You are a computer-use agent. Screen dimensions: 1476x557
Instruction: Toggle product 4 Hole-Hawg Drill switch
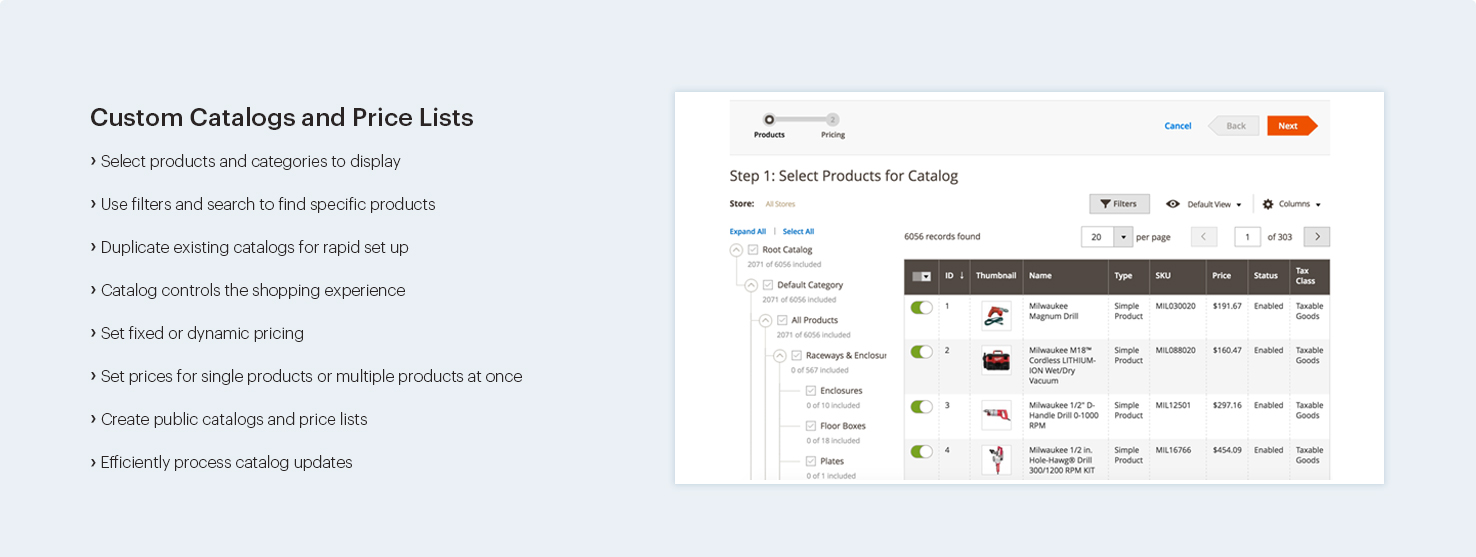point(921,451)
